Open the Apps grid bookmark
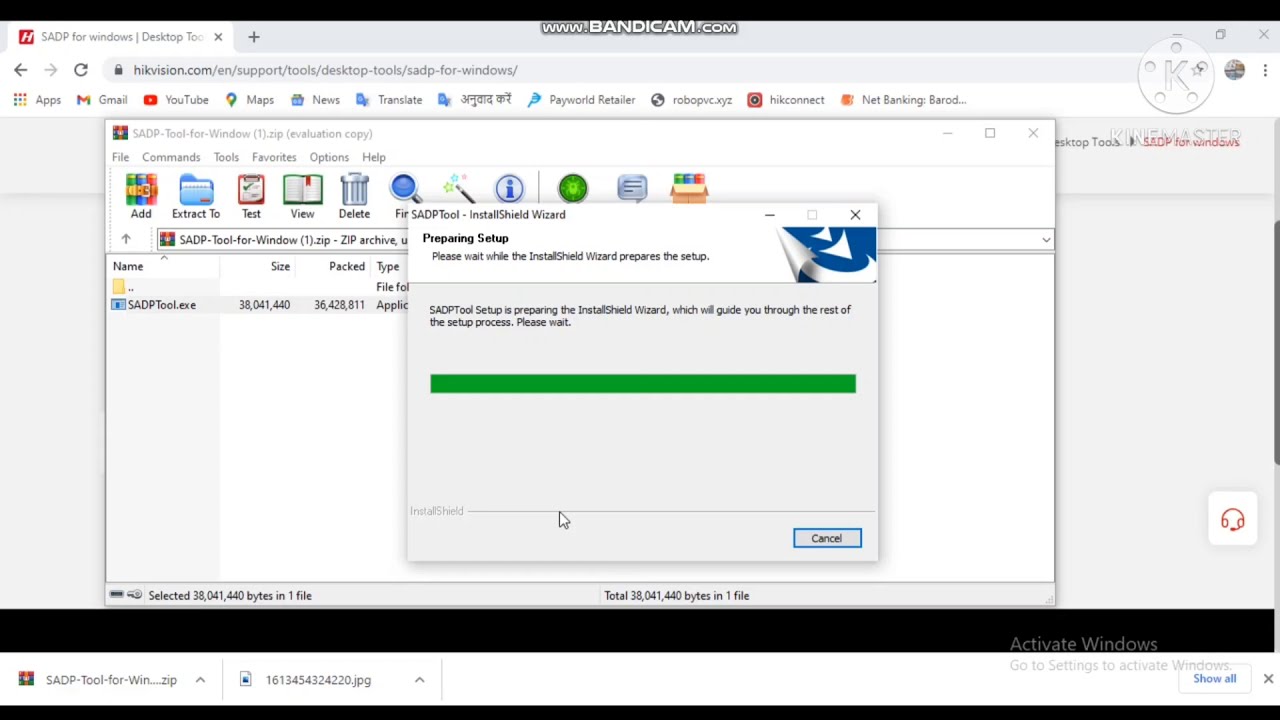The height and width of the screenshot is (720, 1280). pos(37,100)
